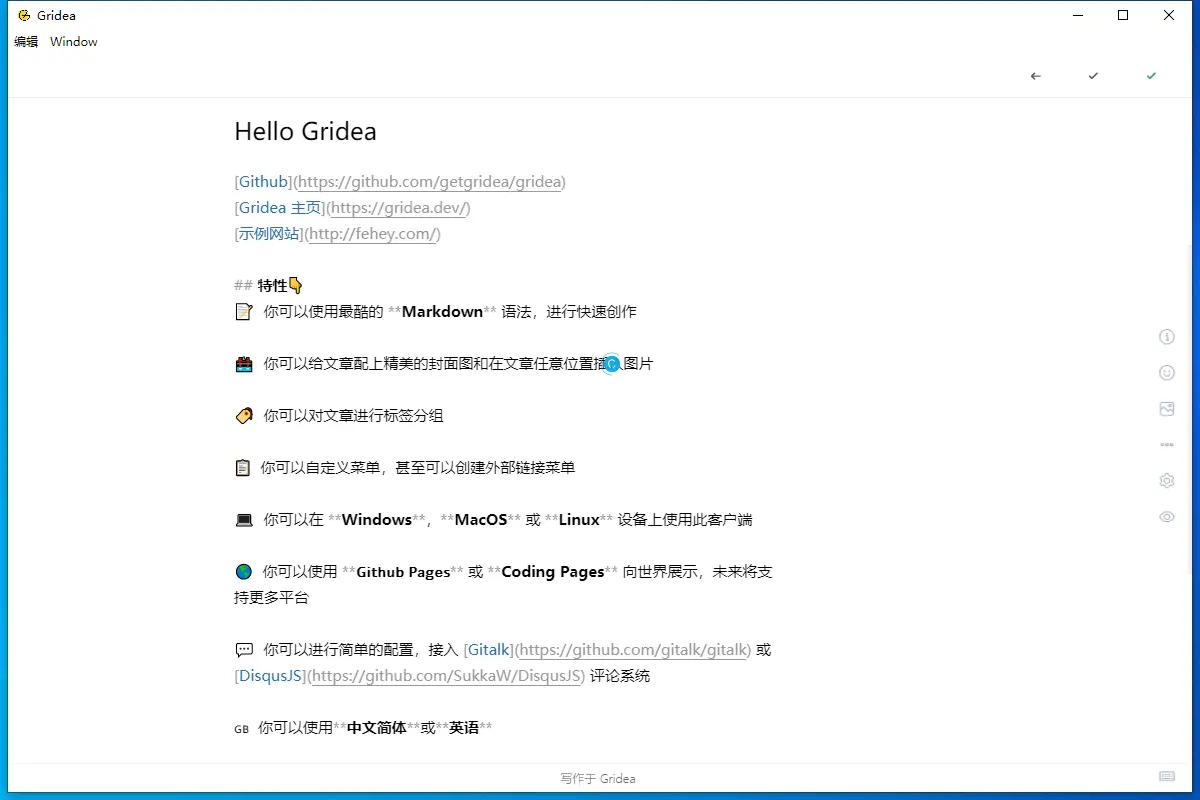Go back with the left arrow icon
This screenshot has height=800, width=1200.
click(1035, 76)
